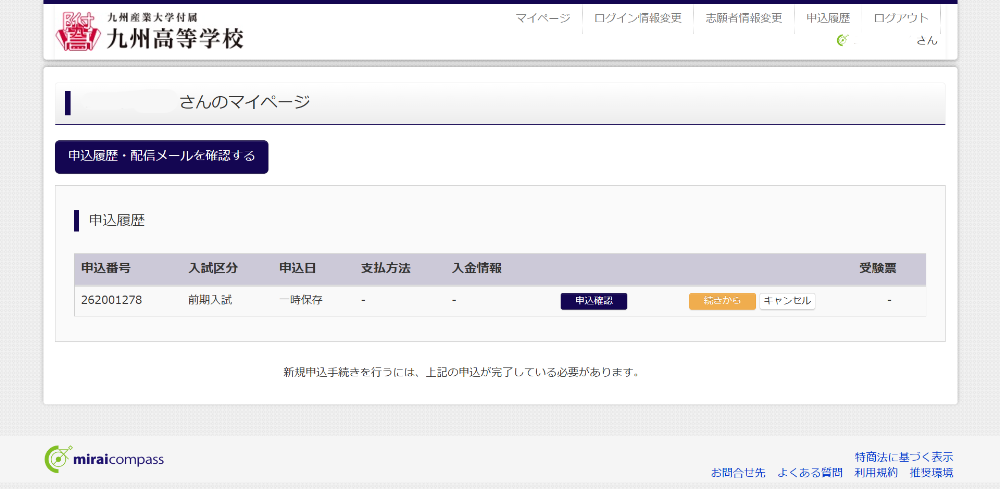This screenshot has height=489, width=1000.
Task: Log out using the ログアウト menu item
Action: pos(900,18)
